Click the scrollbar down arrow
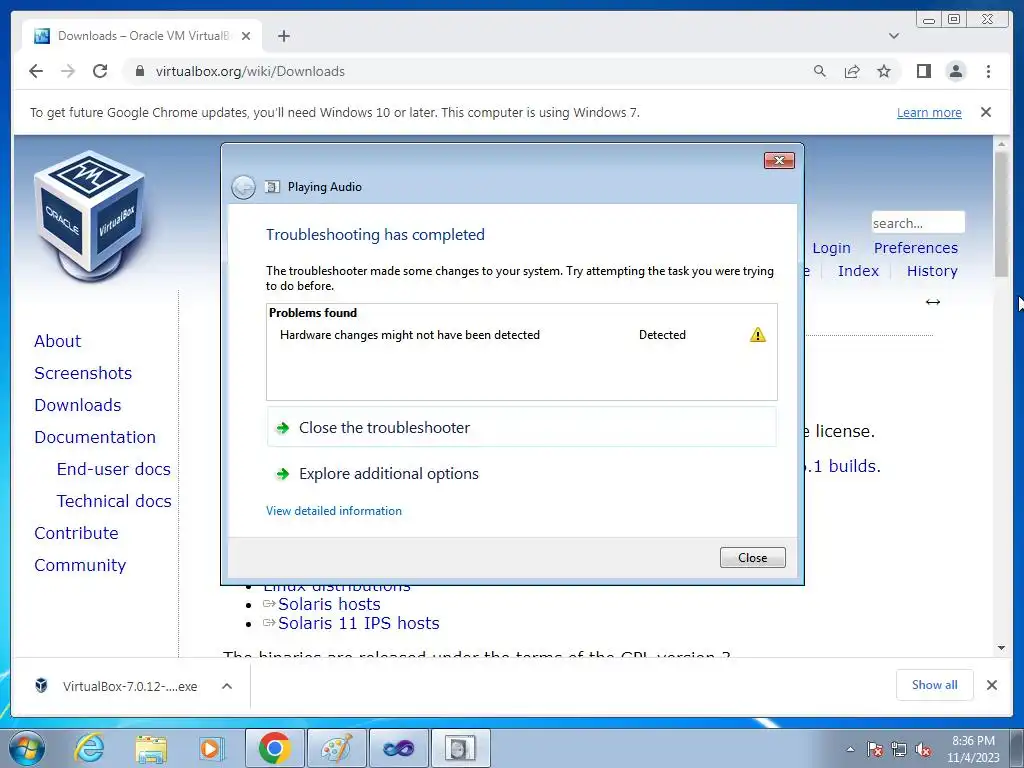 [1002, 648]
